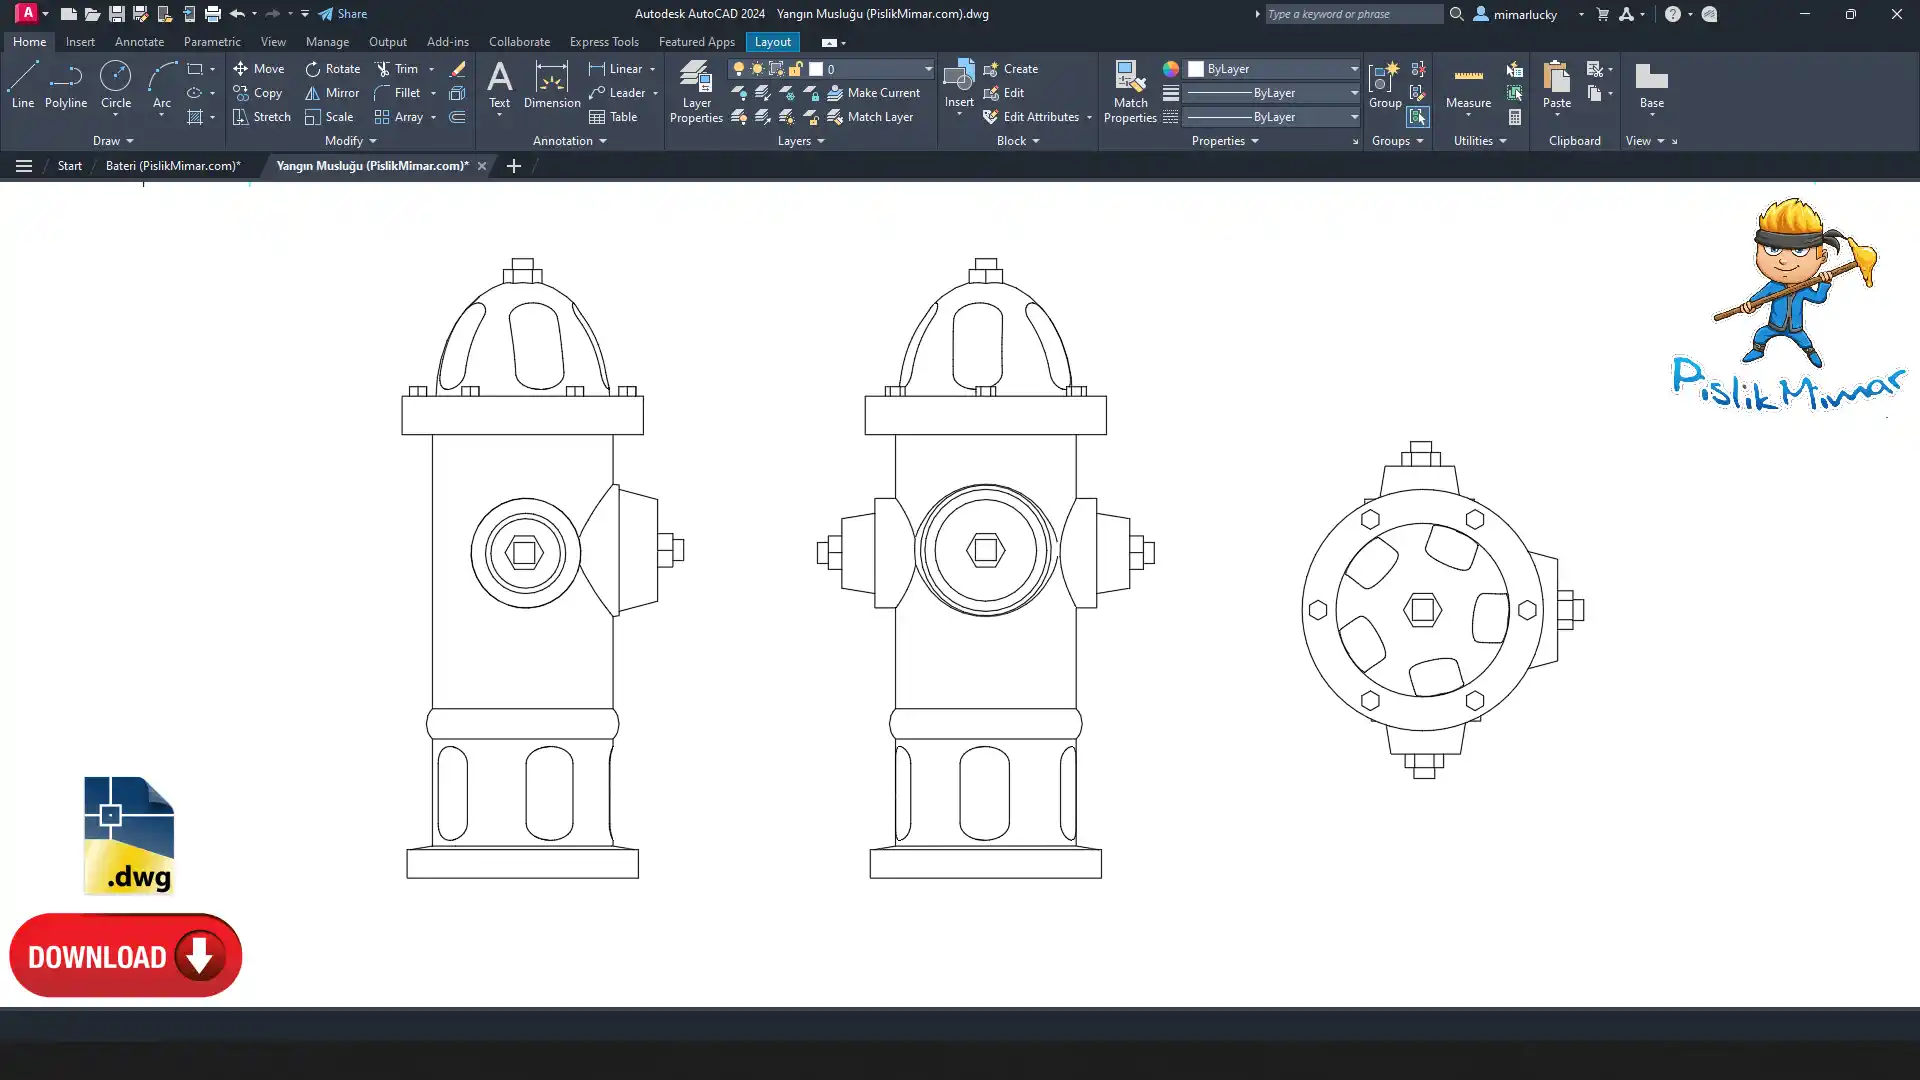Toggle layer on/off lightbulb icon
Image resolution: width=1920 pixels, height=1080 pixels.
coord(739,69)
